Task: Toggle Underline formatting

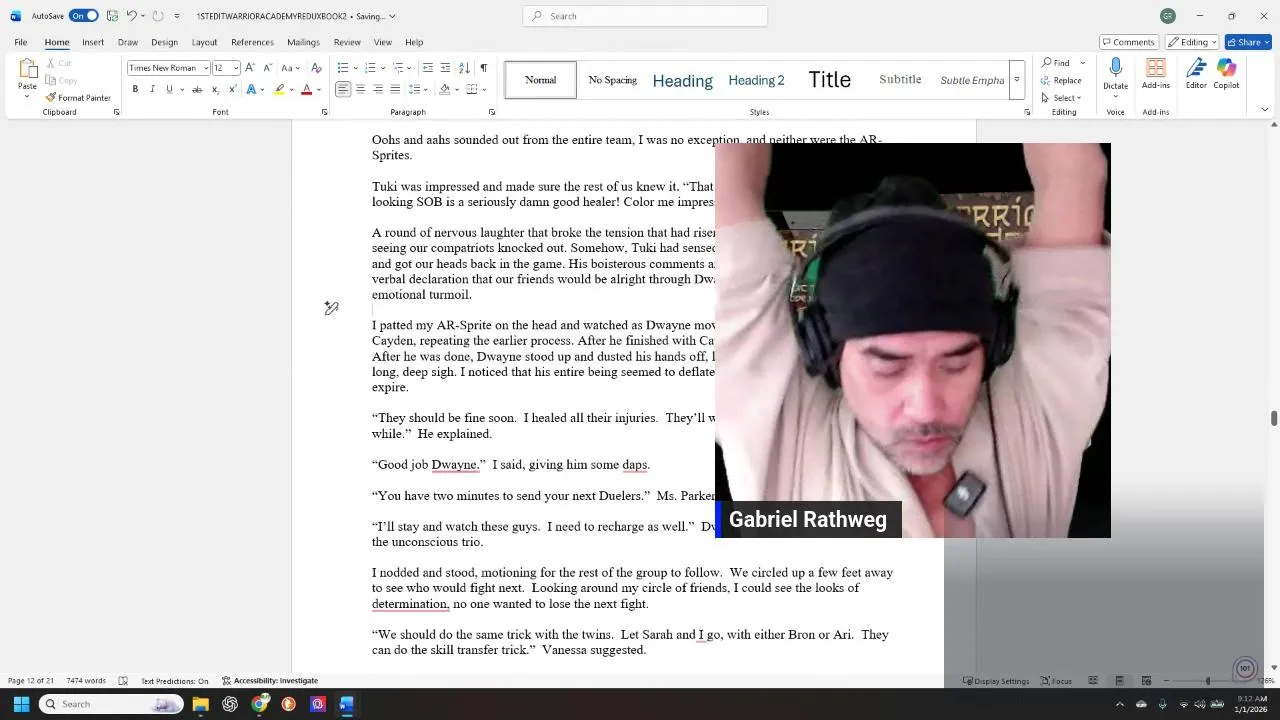Action: click(x=169, y=89)
